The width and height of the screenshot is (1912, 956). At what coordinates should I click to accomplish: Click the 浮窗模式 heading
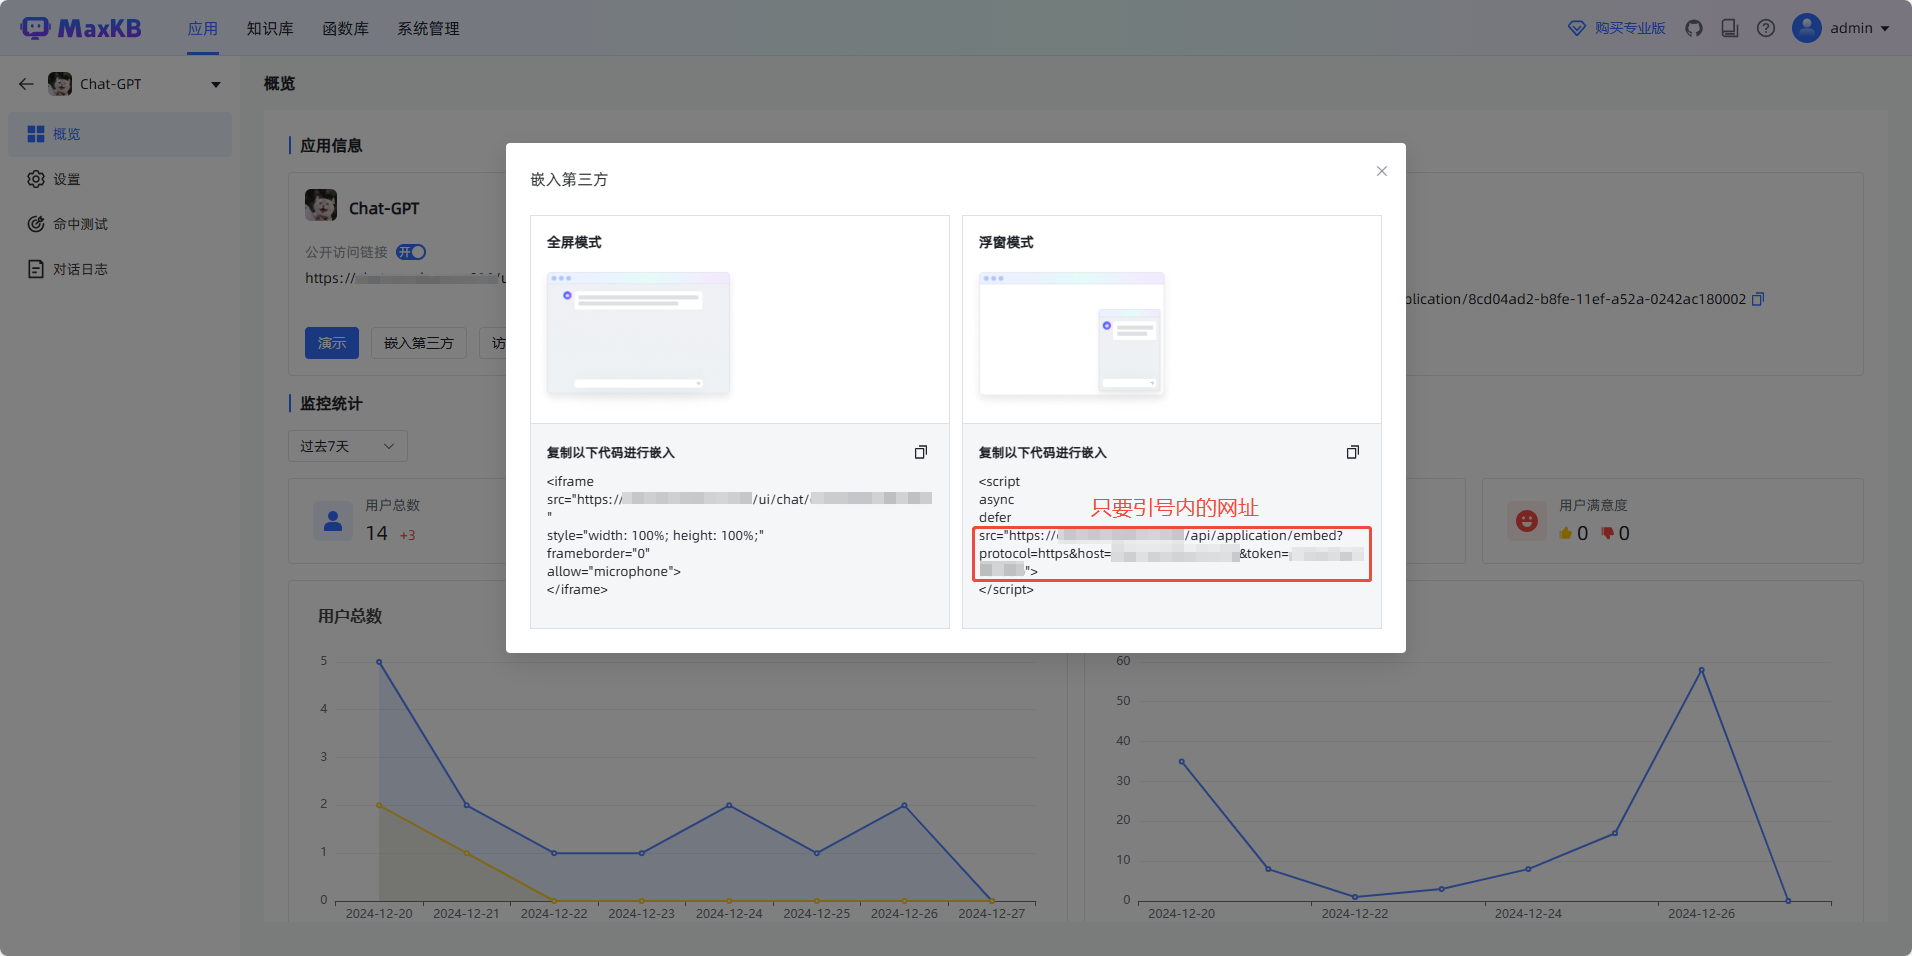1006,242
